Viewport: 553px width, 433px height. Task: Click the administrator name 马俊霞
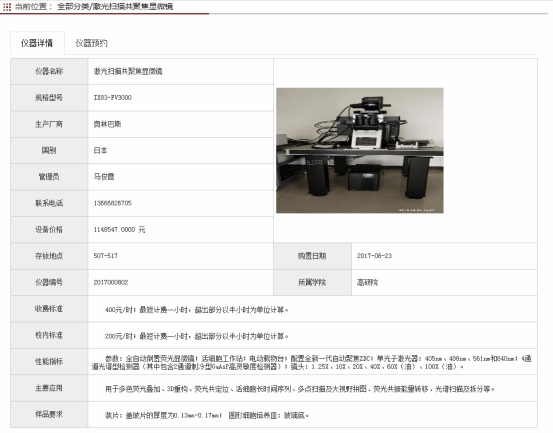(104, 177)
